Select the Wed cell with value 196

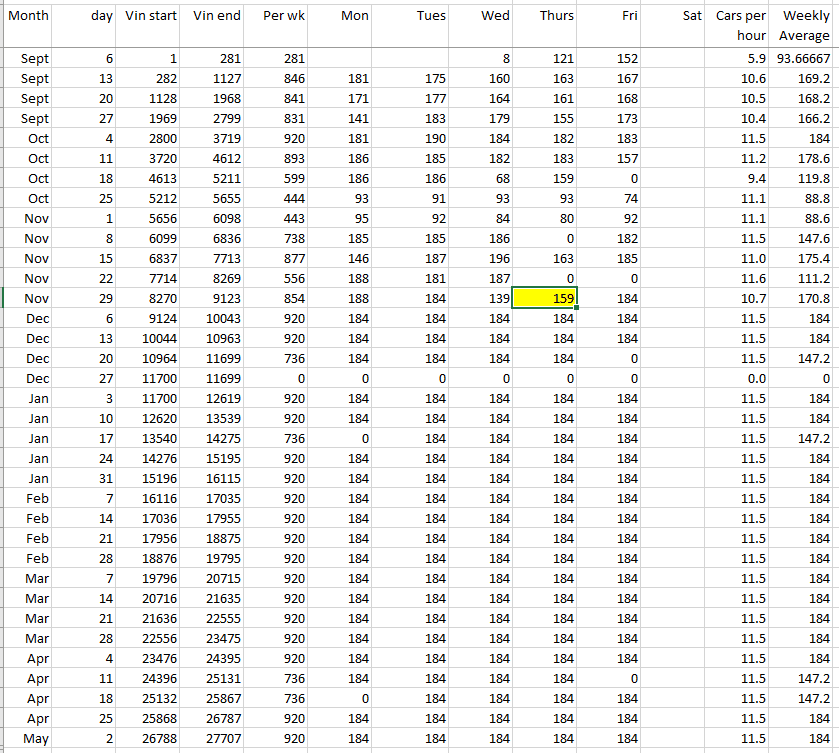point(481,258)
